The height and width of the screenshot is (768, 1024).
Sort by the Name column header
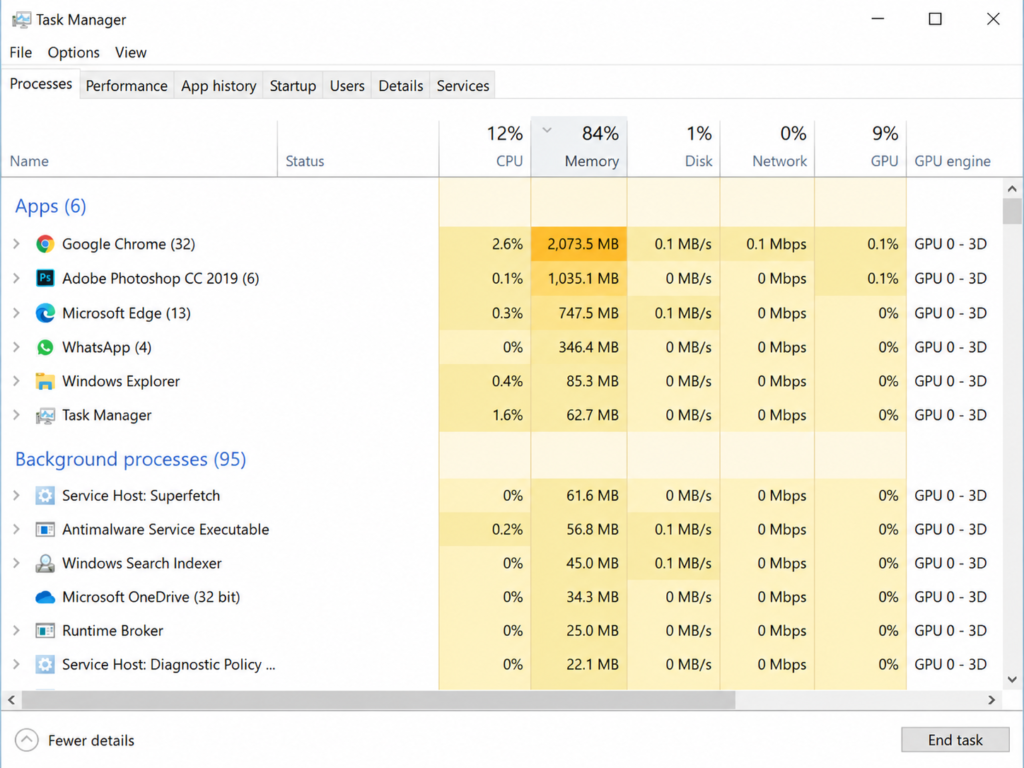[x=140, y=148]
